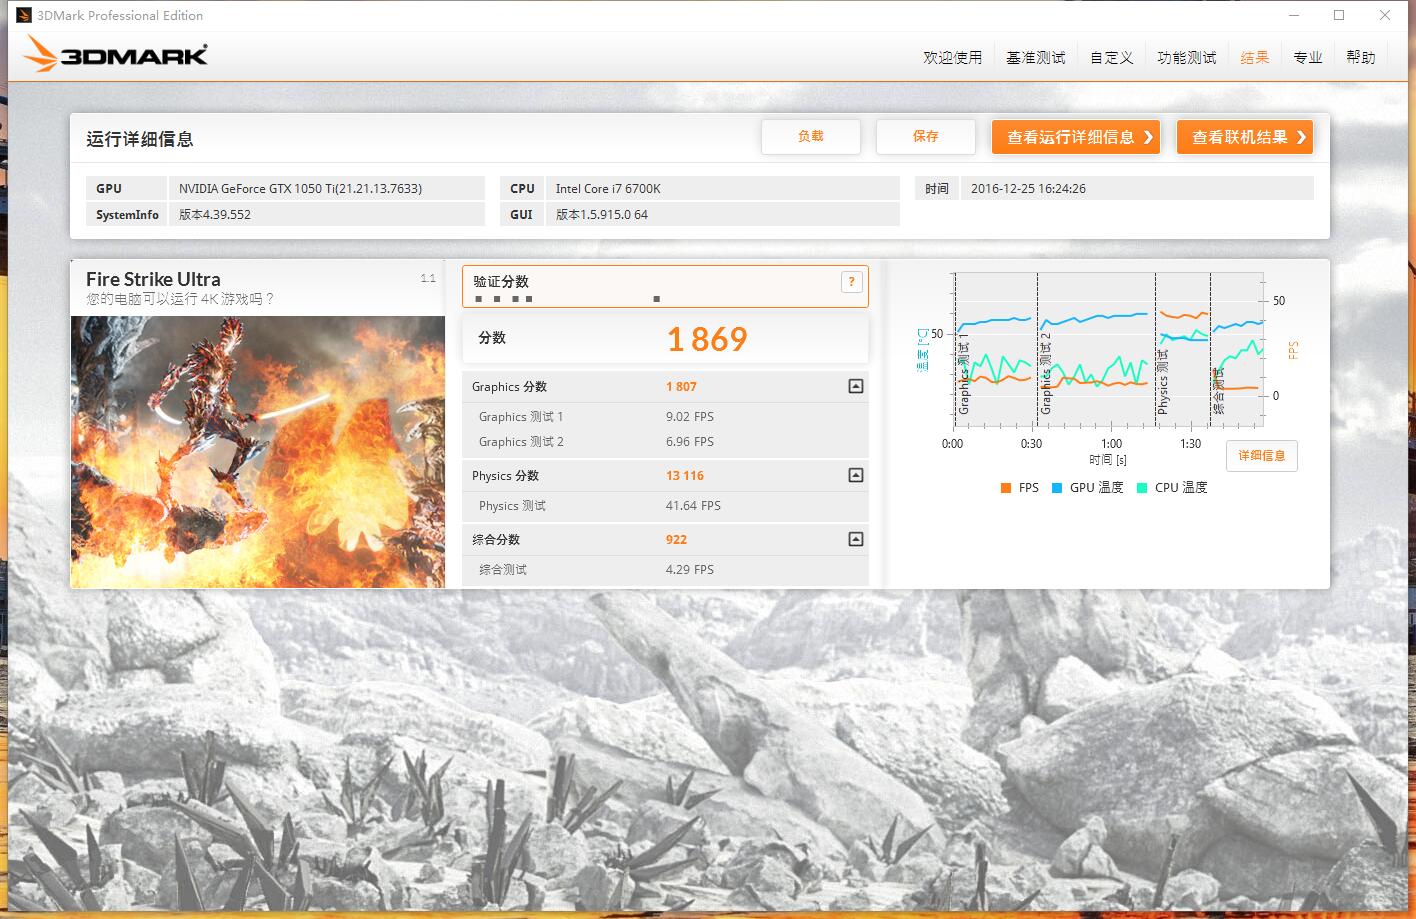Switch to the 基准测试 tab
Screen dimensions: 1416x919
click(x=1035, y=57)
